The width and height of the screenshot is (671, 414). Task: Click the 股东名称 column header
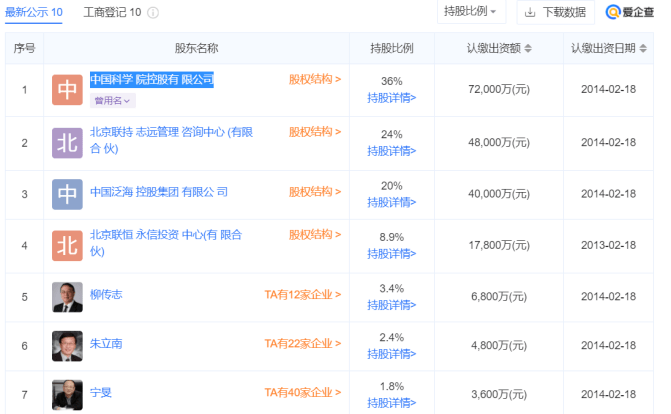pos(196,48)
